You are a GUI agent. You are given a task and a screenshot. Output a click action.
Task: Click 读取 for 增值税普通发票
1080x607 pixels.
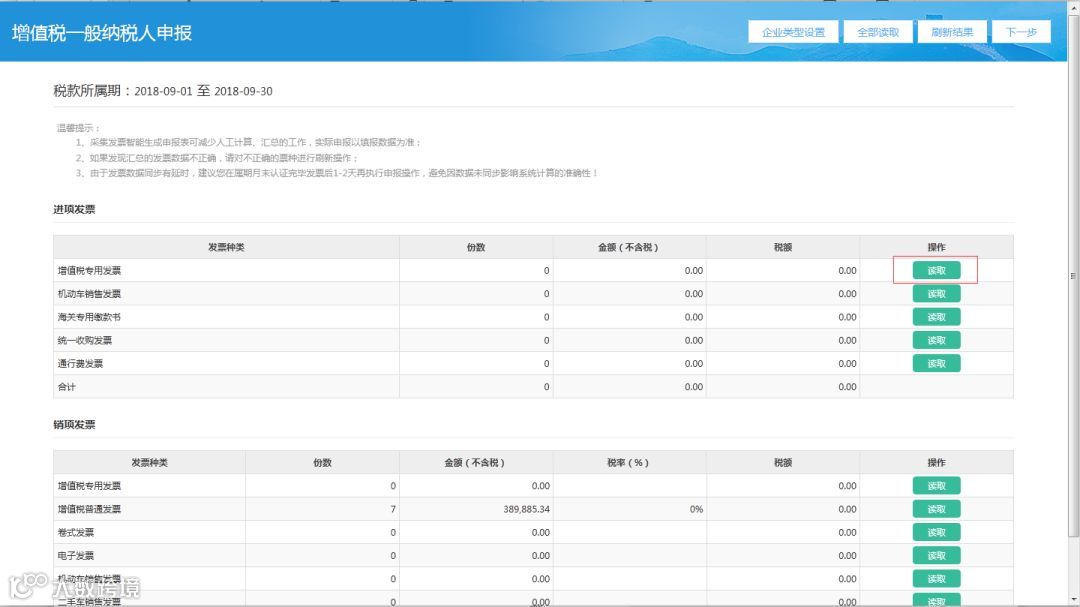tap(936, 509)
